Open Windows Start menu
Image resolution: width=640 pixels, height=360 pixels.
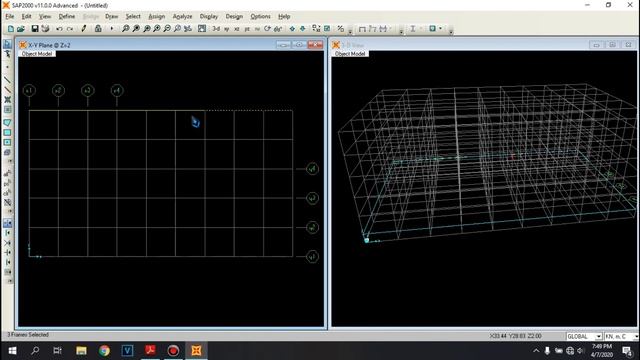12,351
